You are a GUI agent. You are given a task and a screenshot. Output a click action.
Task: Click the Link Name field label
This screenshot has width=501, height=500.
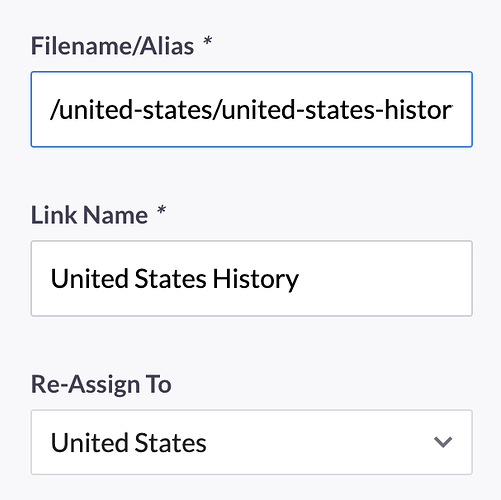89,215
